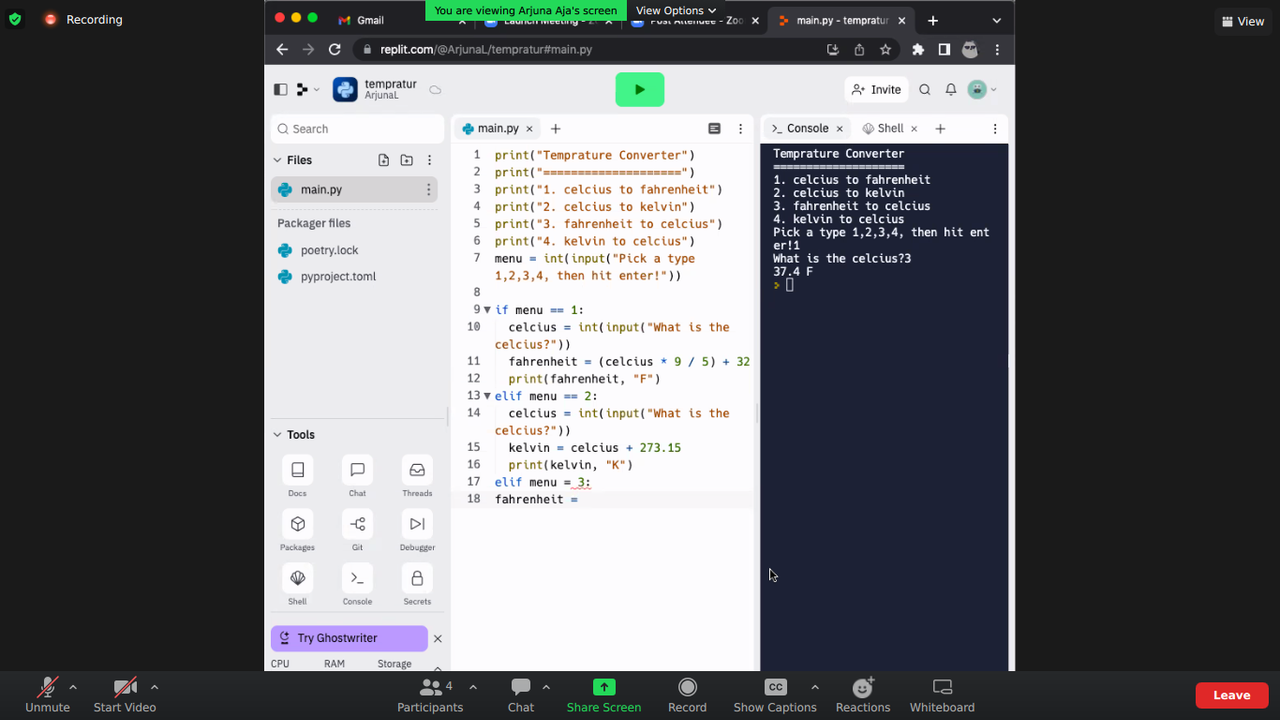Collapse the Files section
Image resolution: width=1280 pixels, height=720 pixels.
pos(277,160)
